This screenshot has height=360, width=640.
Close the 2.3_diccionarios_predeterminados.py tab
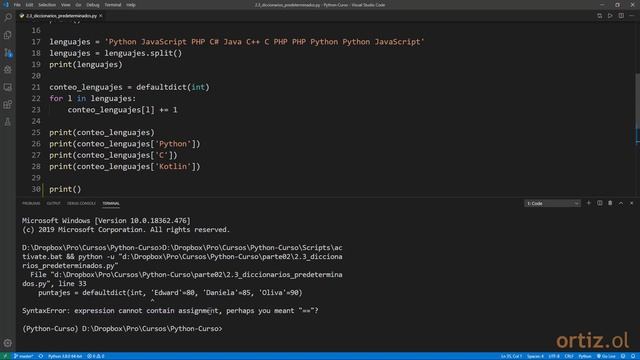coord(101,16)
